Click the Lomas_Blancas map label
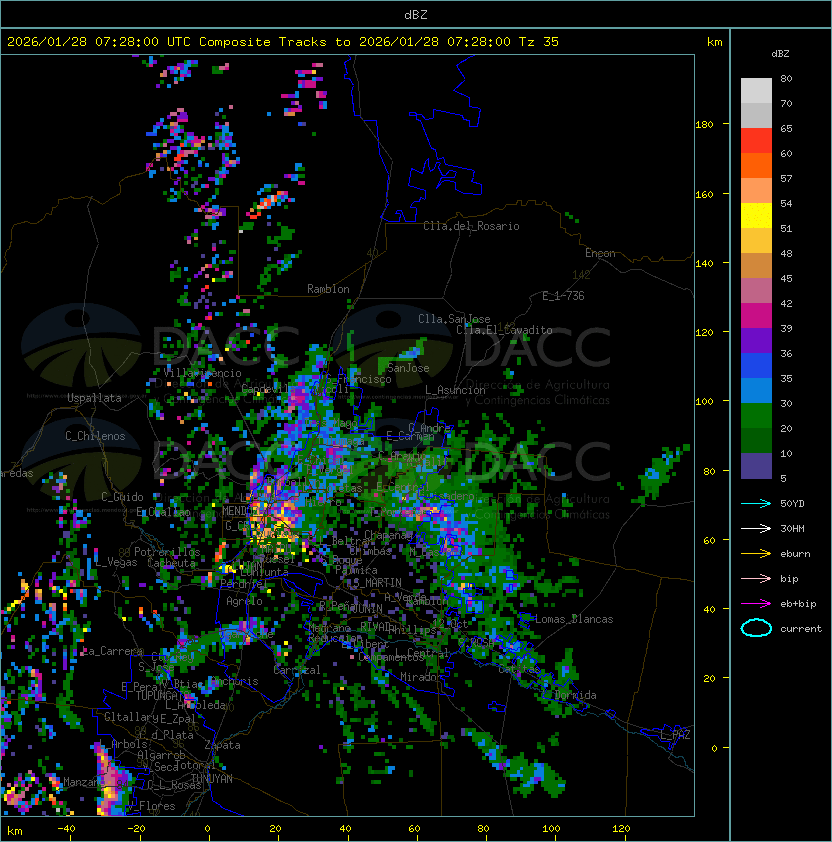 (574, 619)
